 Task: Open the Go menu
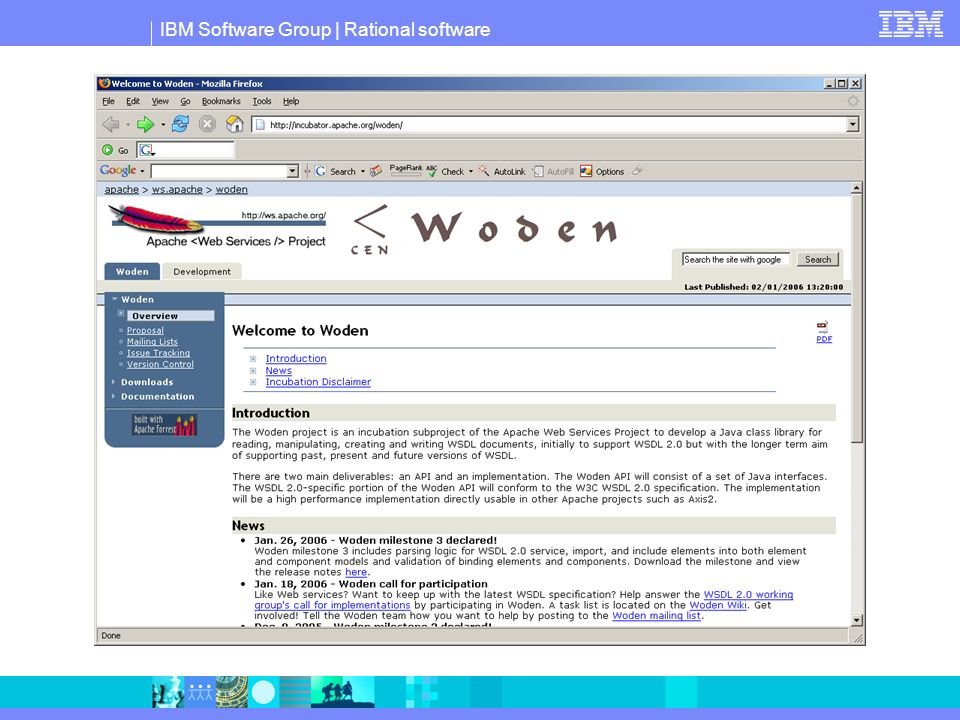pos(186,101)
